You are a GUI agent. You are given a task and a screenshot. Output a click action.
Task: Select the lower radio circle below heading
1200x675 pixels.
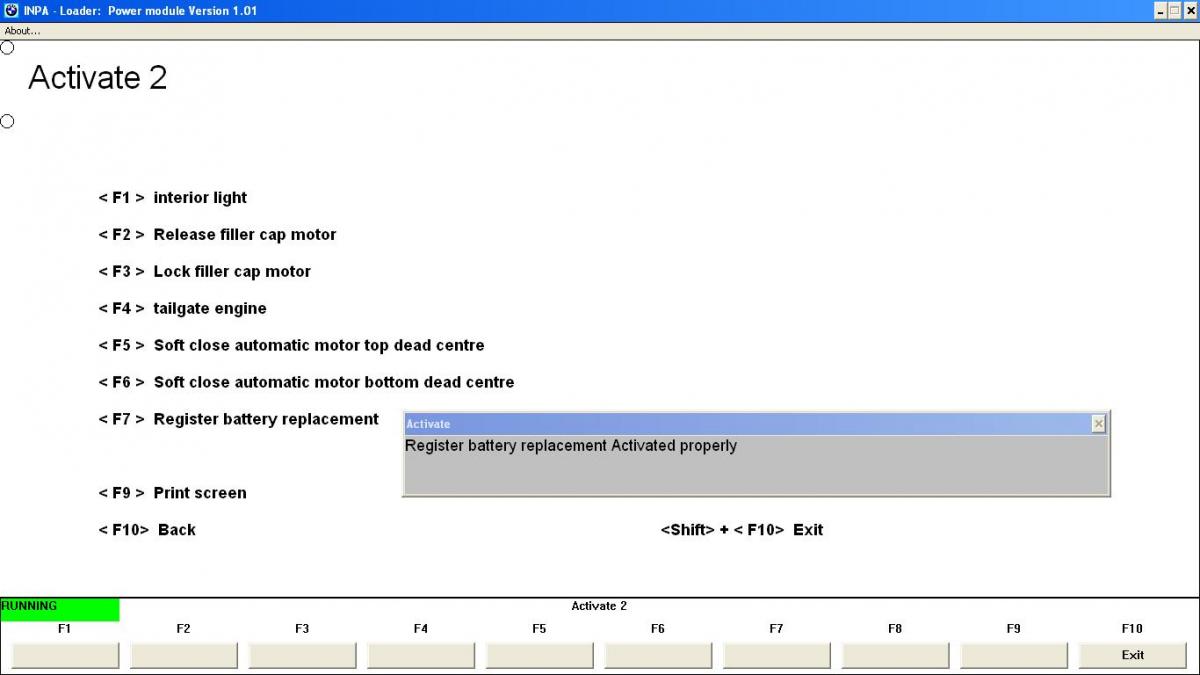pyautogui.click(x=7, y=121)
